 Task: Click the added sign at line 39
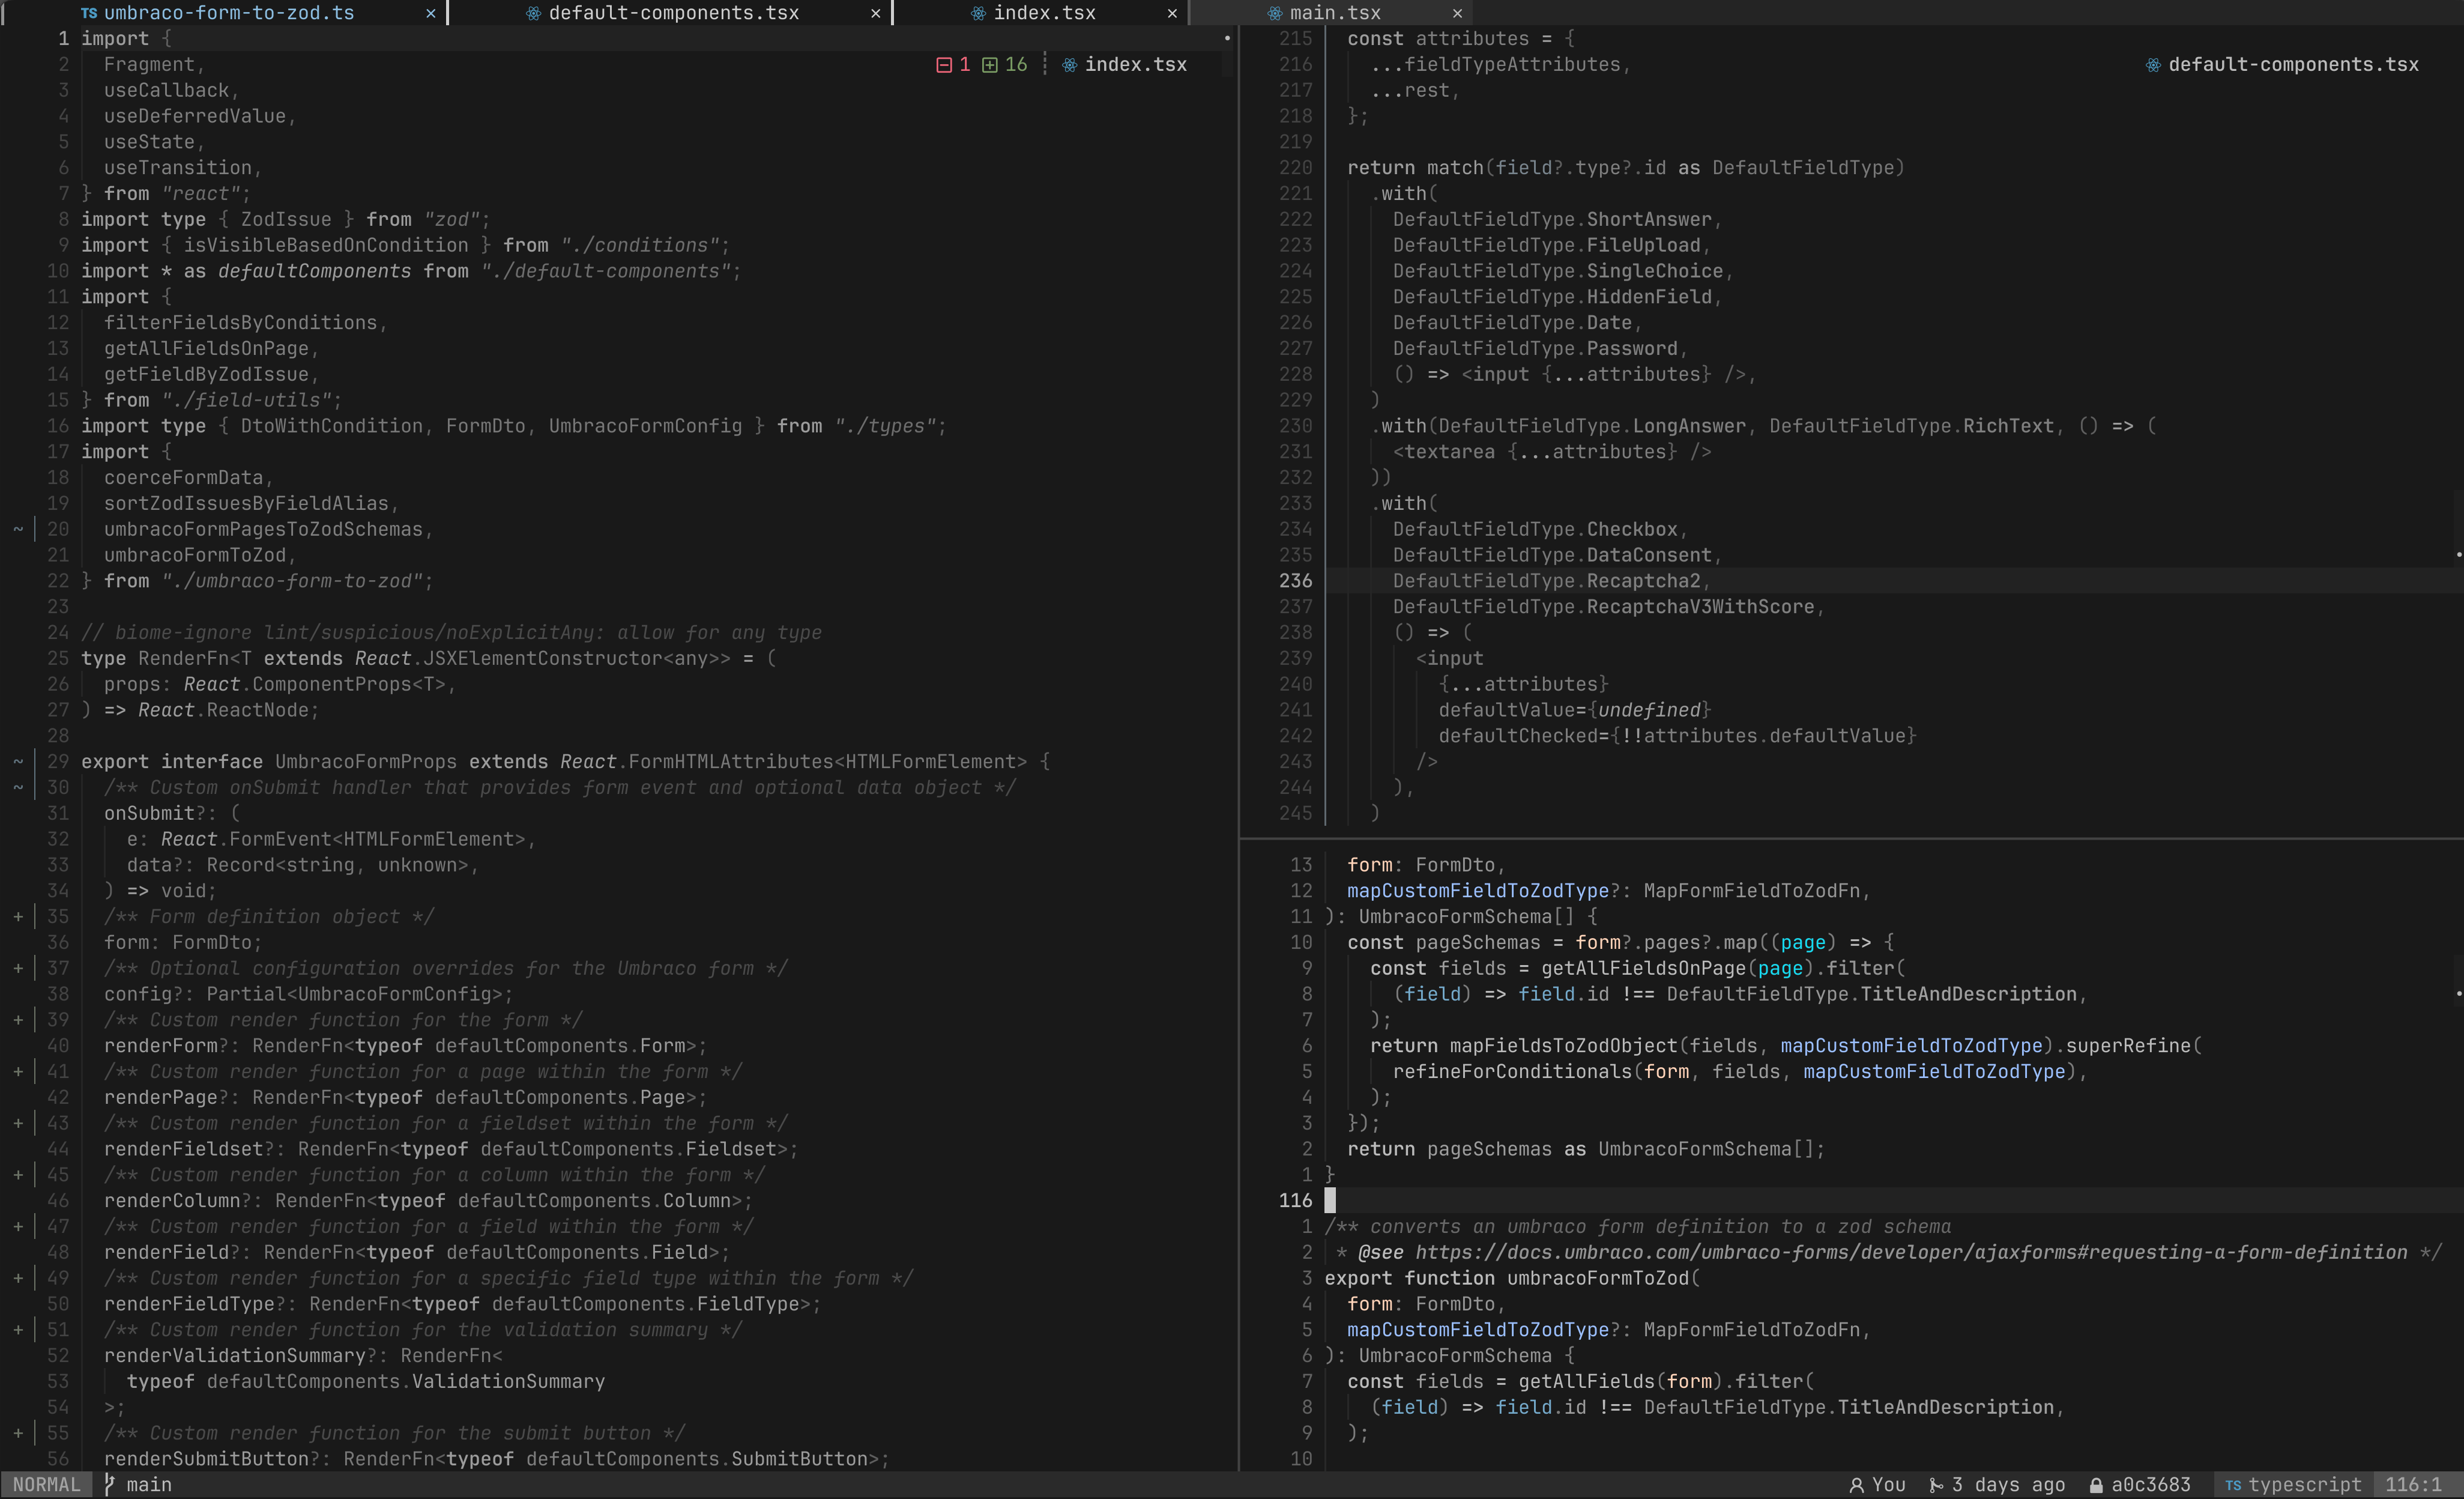18,1020
